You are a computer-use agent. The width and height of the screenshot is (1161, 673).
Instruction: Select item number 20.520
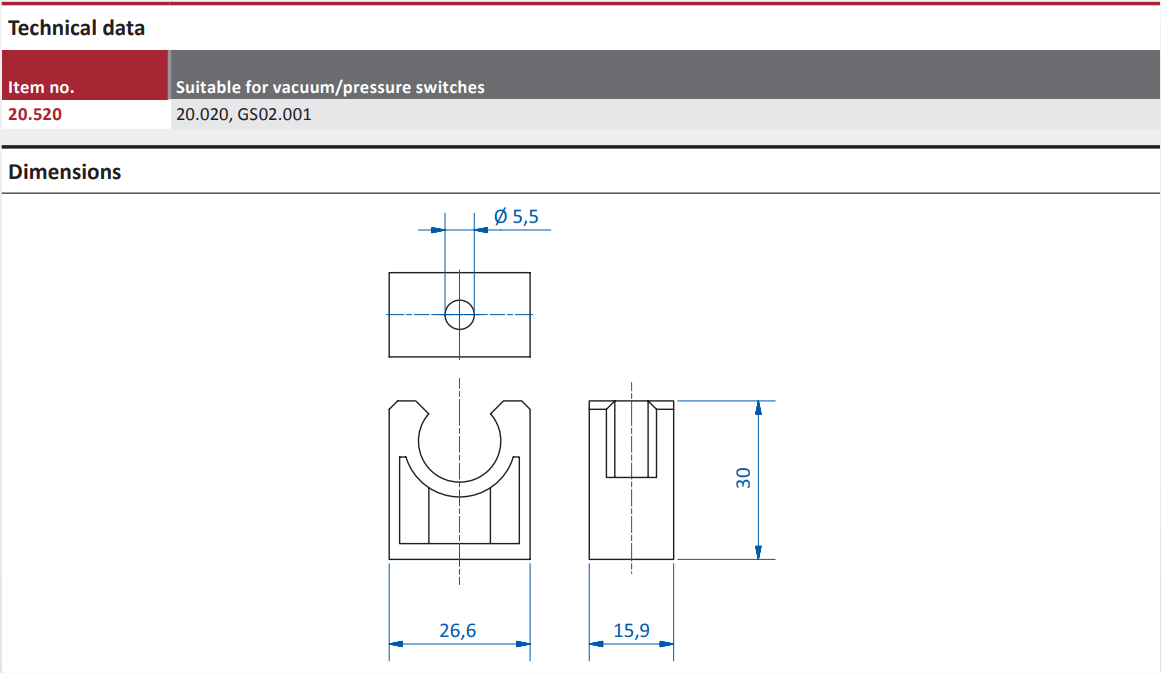35,114
